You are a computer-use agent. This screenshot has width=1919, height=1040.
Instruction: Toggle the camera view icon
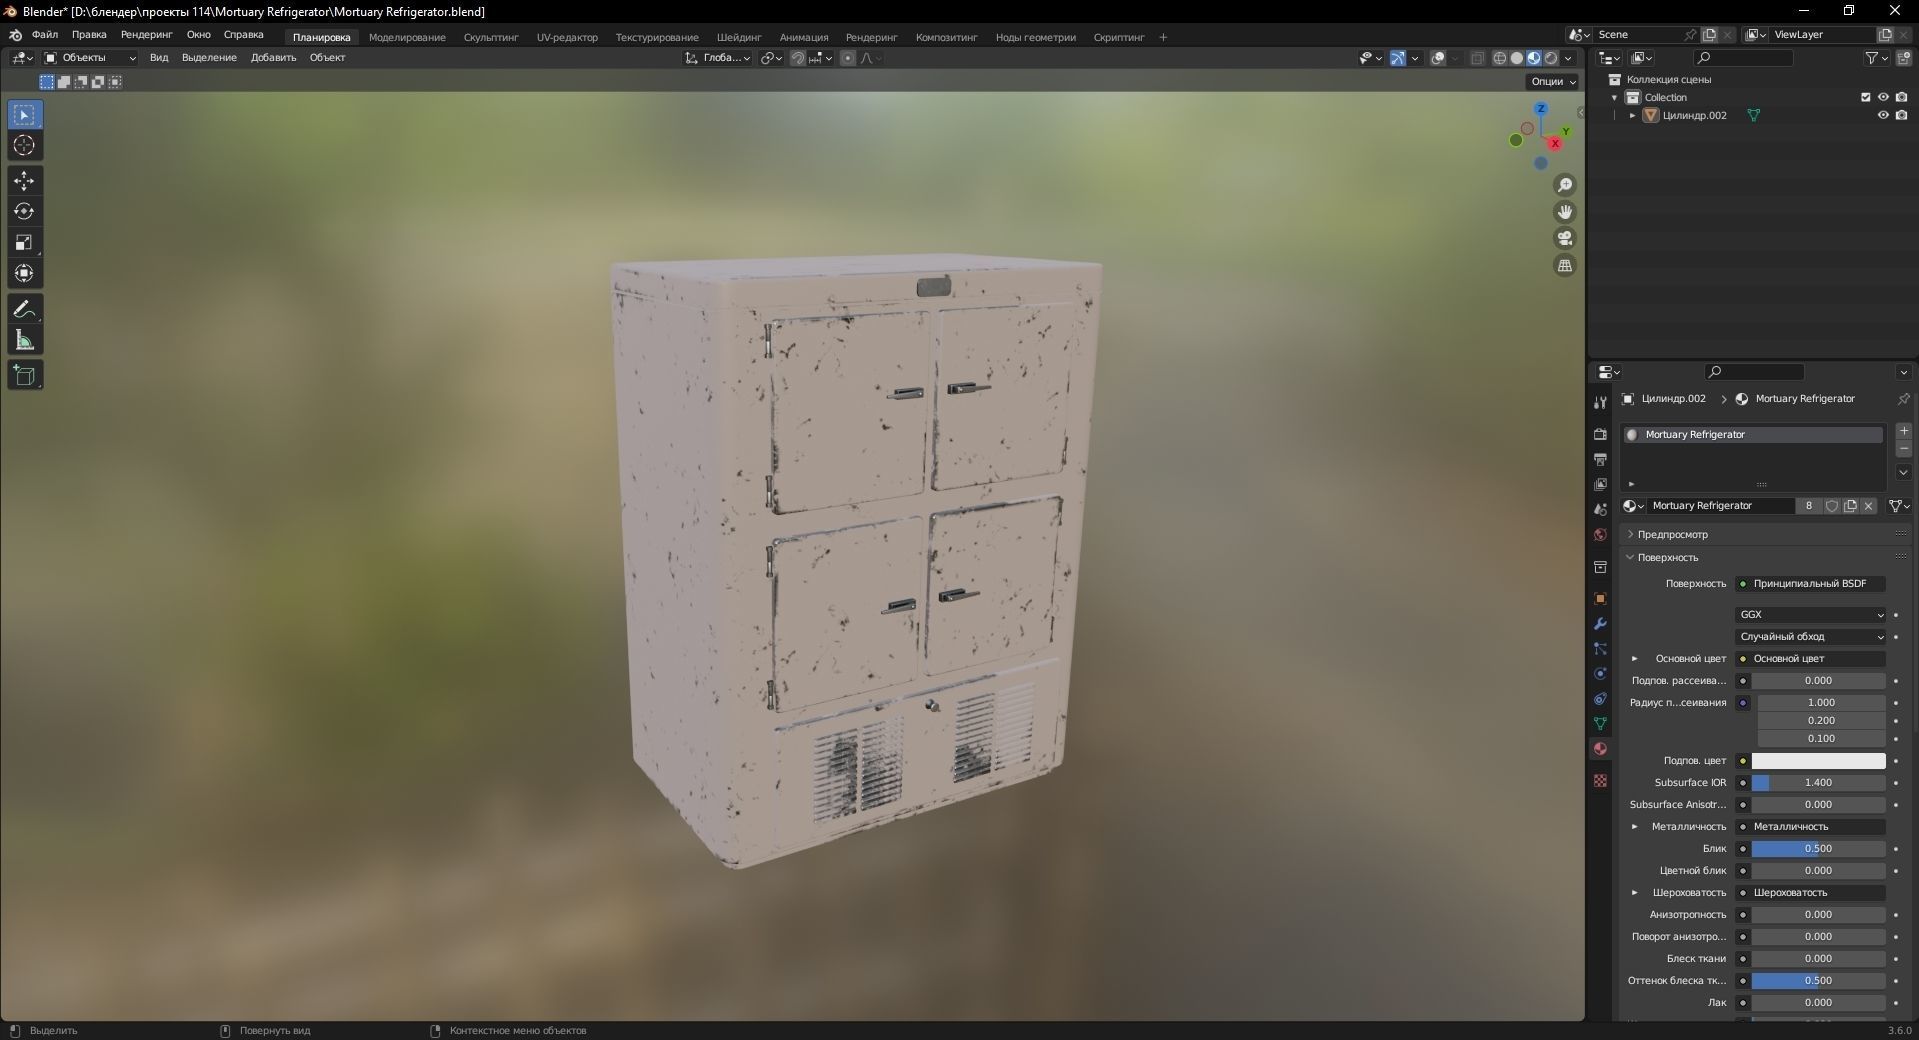point(1565,238)
